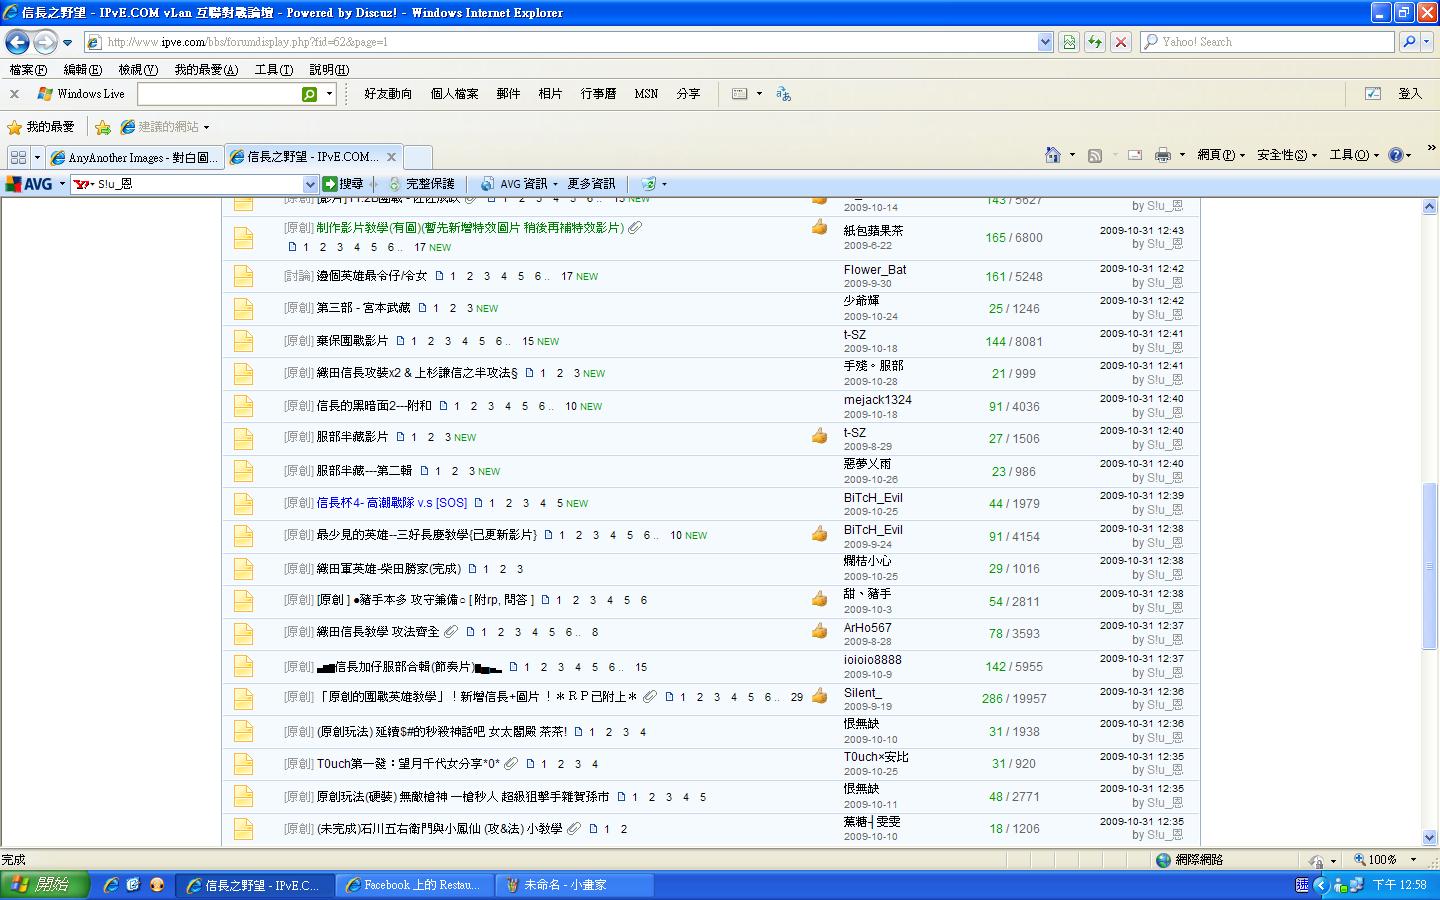The image size is (1440, 900).
Task: Expand the address bar URL dropdown
Action: [x=1045, y=42]
